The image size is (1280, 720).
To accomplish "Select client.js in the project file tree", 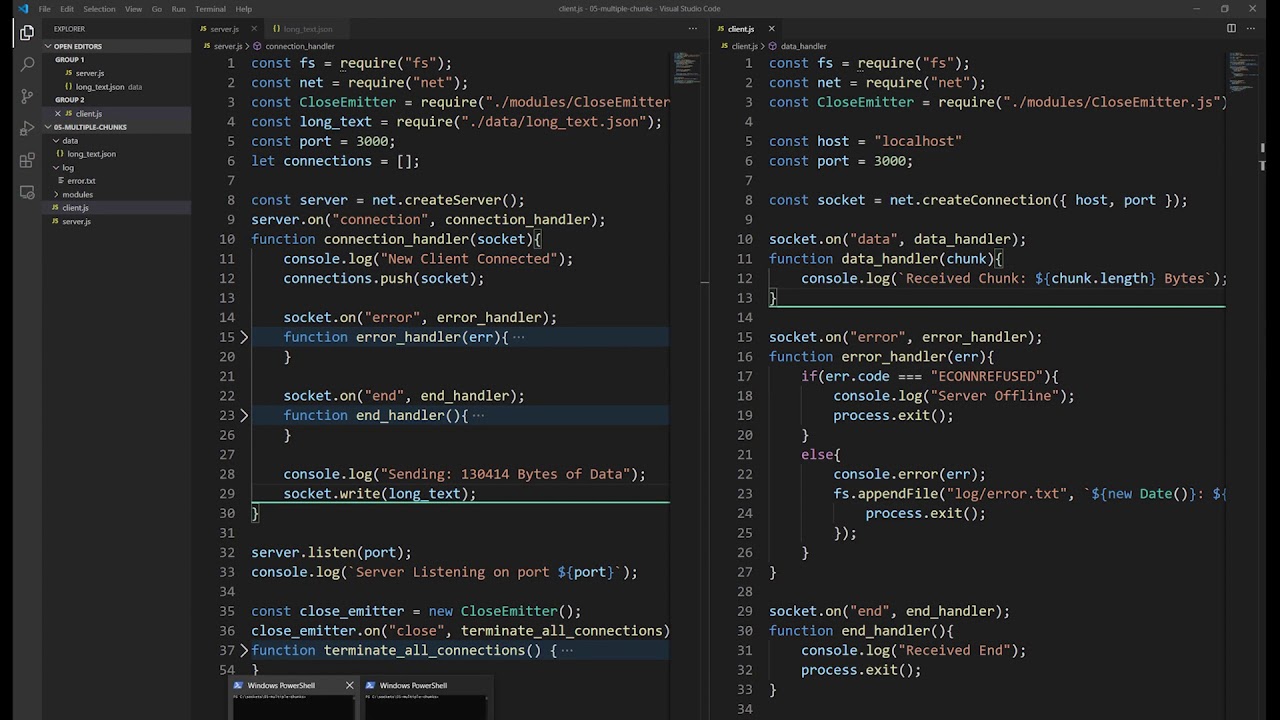I will (x=75, y=208).
